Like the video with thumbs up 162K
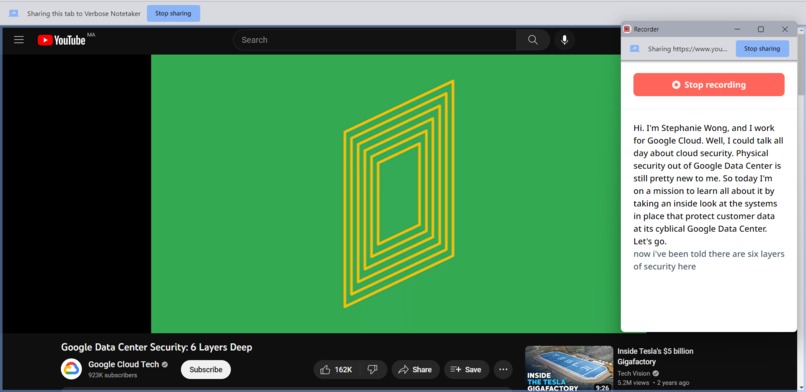The width and height of the screenshot is (806, 392). click(336, 369)
